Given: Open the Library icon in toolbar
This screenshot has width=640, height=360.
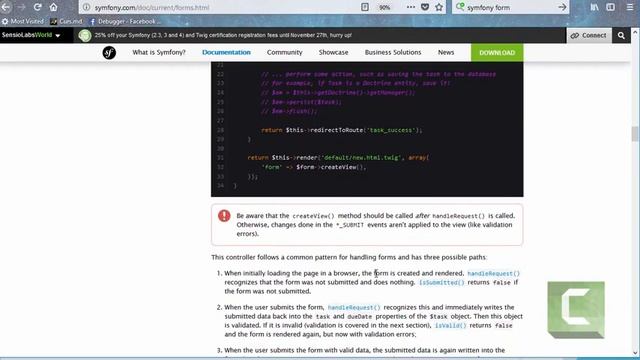Looking at the screenshot, I should coord(594,7).
